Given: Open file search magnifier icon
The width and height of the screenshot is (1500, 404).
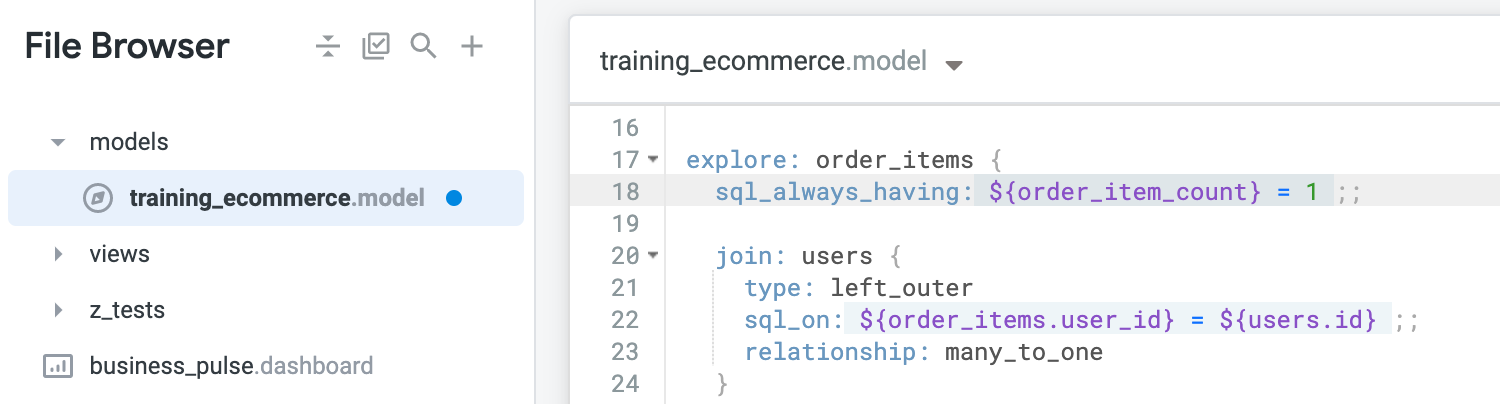Looking at the screenshot, I should click(423, 46).
